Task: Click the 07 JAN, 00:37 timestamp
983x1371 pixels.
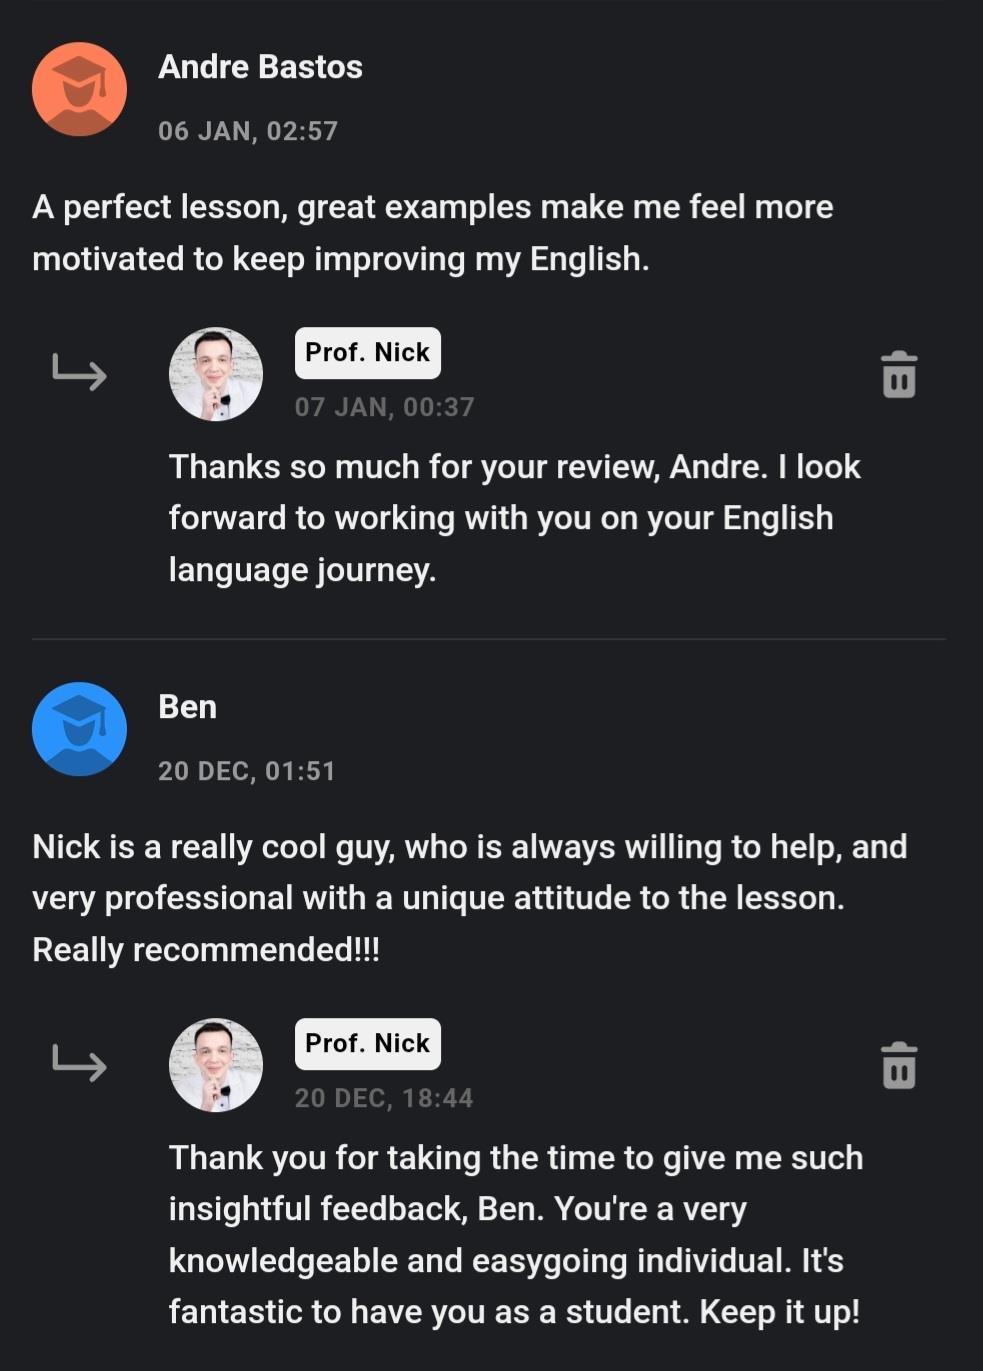Action: [x=384, y=407]
